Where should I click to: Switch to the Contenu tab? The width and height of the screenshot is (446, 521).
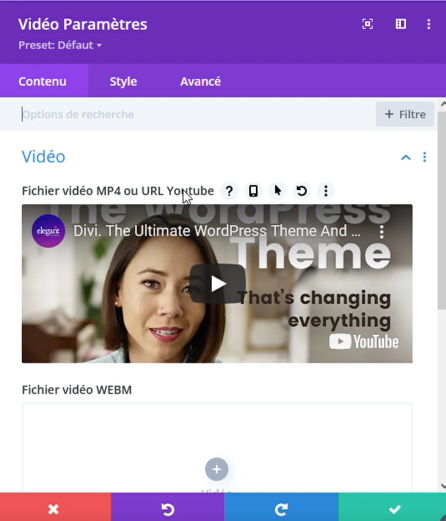(44, 81)
